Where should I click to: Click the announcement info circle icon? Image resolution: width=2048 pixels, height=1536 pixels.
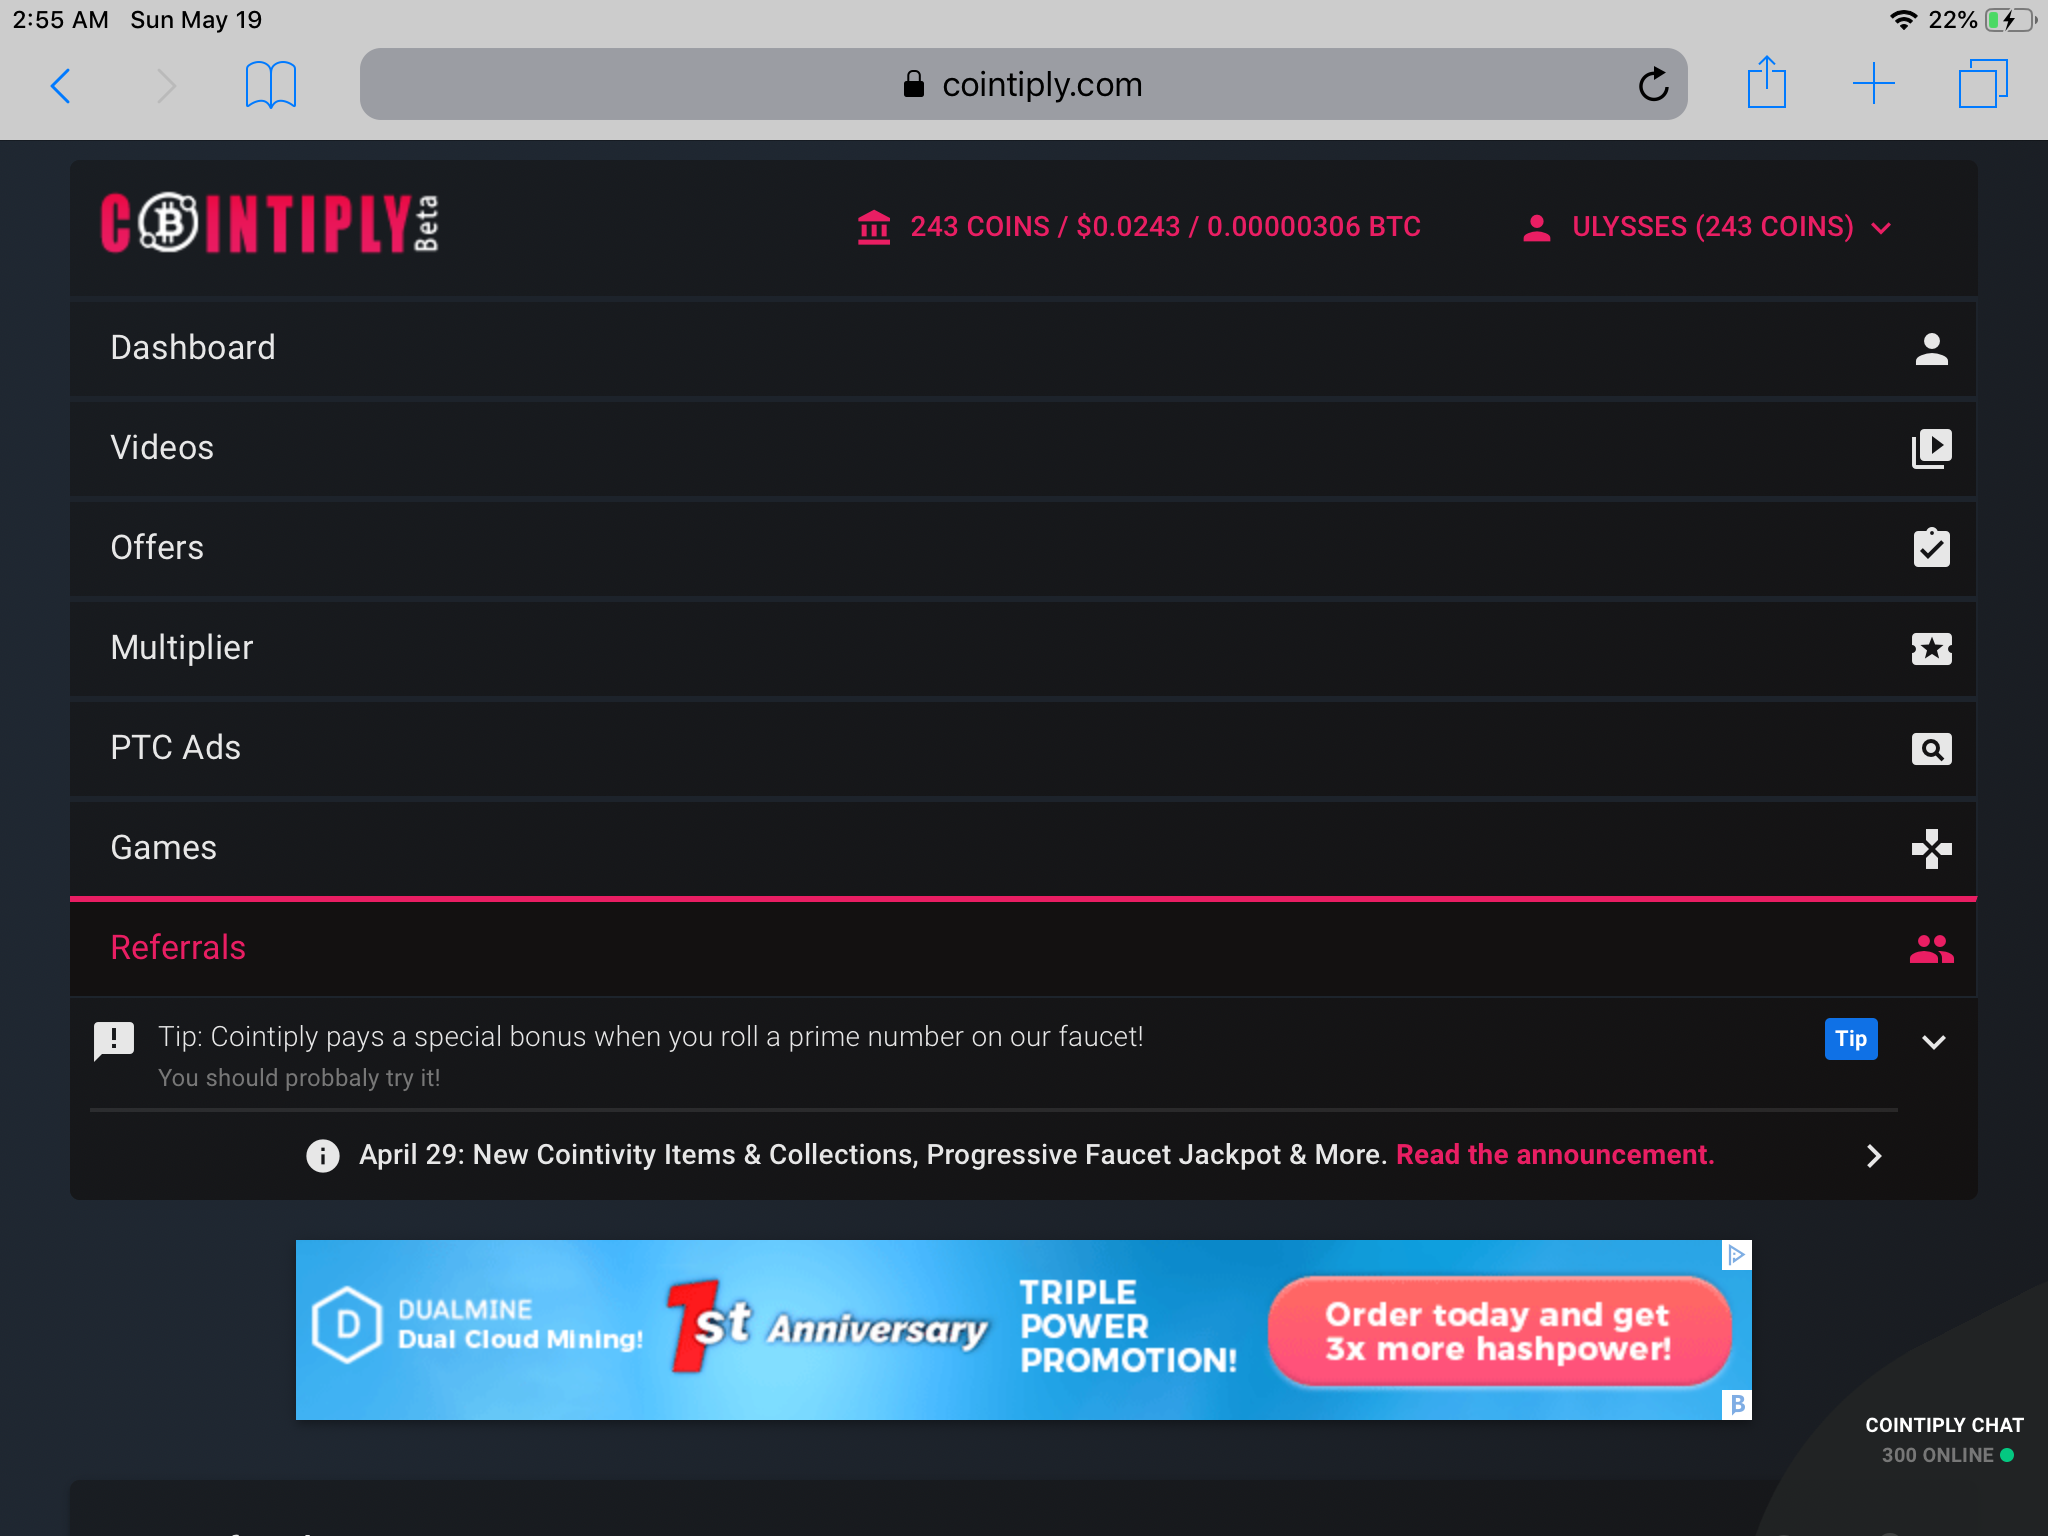[x=323, y=1156]
